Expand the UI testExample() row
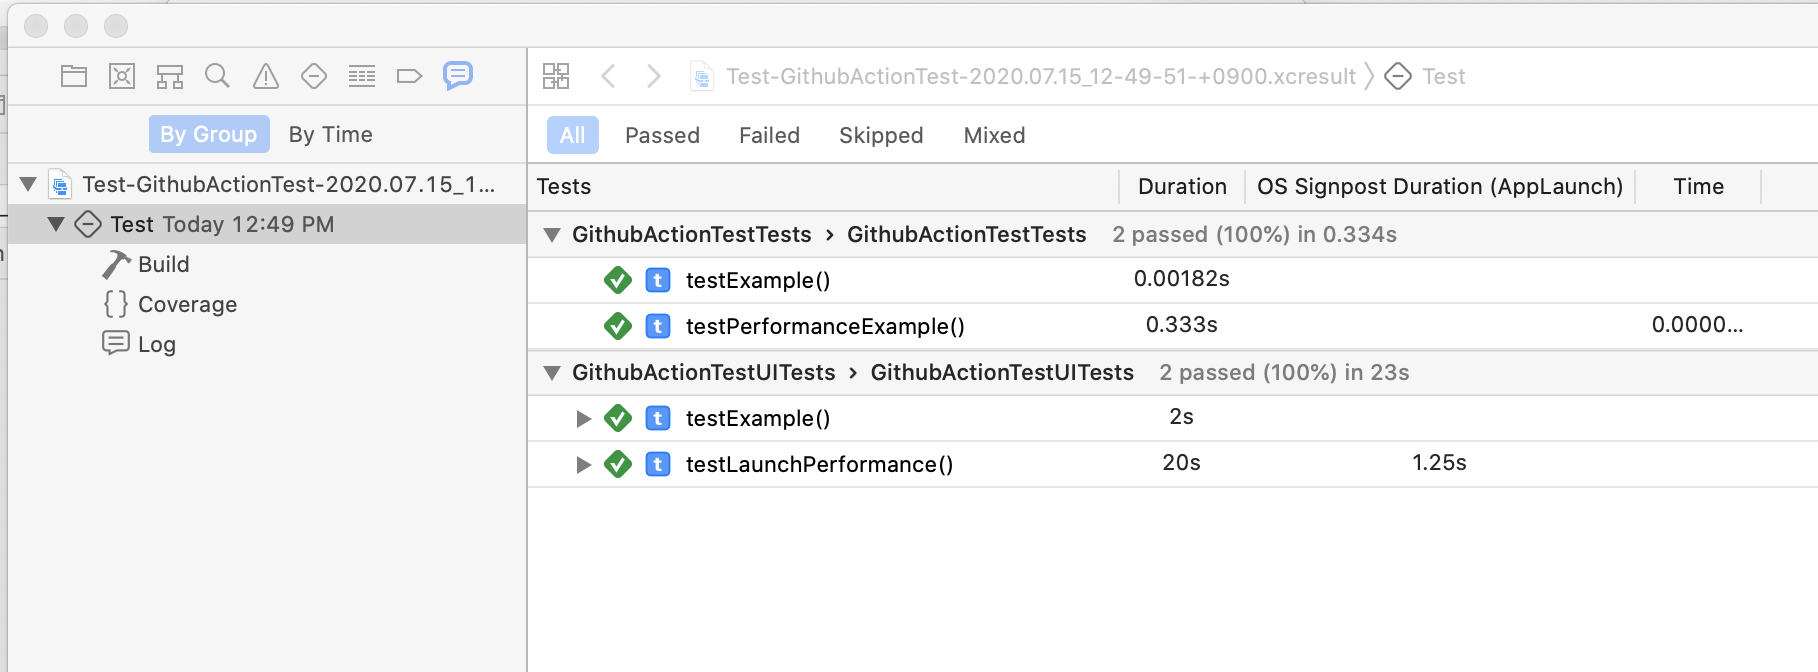Viewport: 1818px width, 672px height. click(x=584, y=418)
